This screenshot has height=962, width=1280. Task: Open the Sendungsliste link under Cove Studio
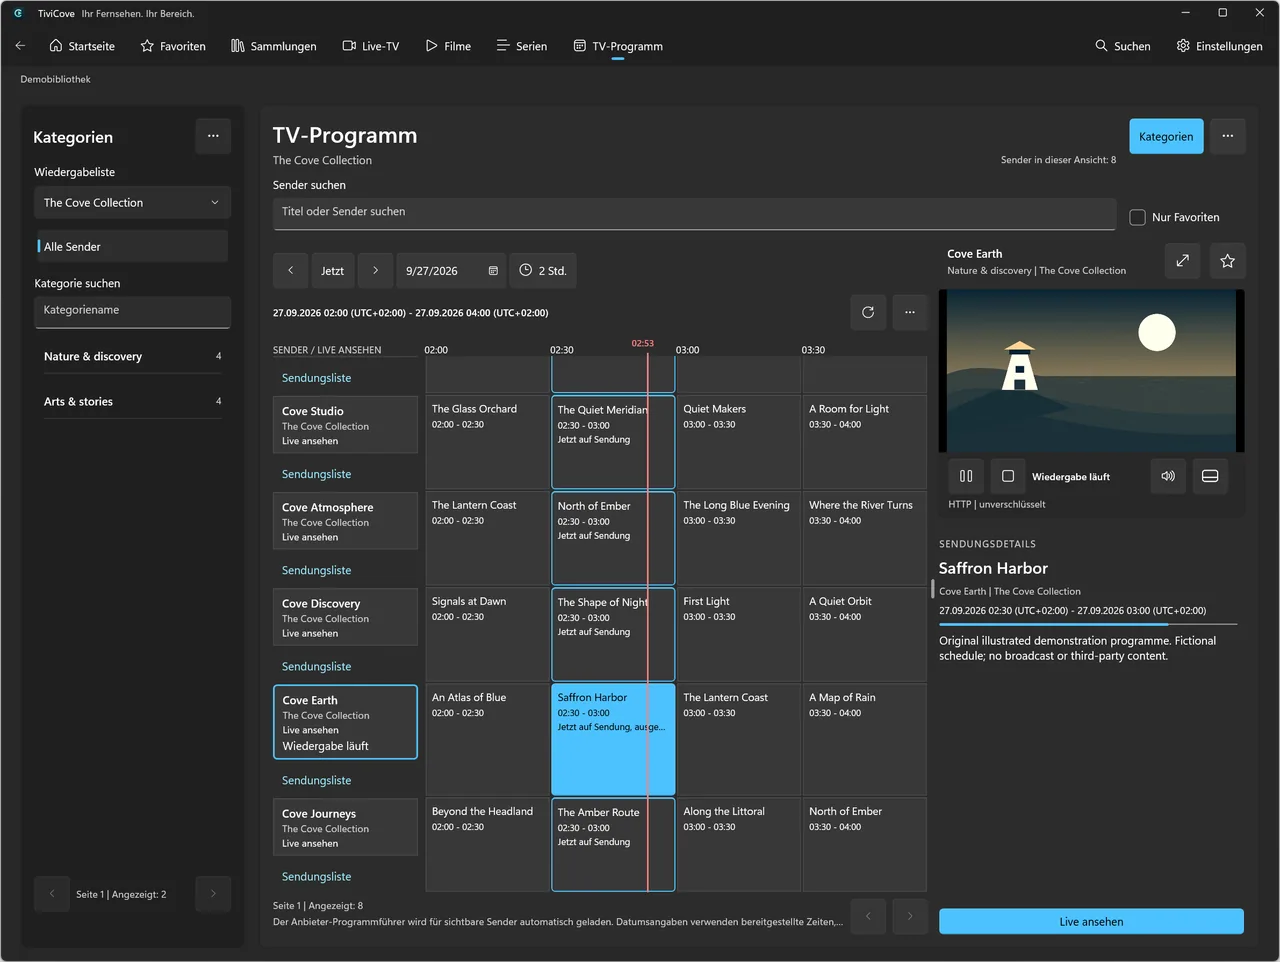[x=316, y=474]
